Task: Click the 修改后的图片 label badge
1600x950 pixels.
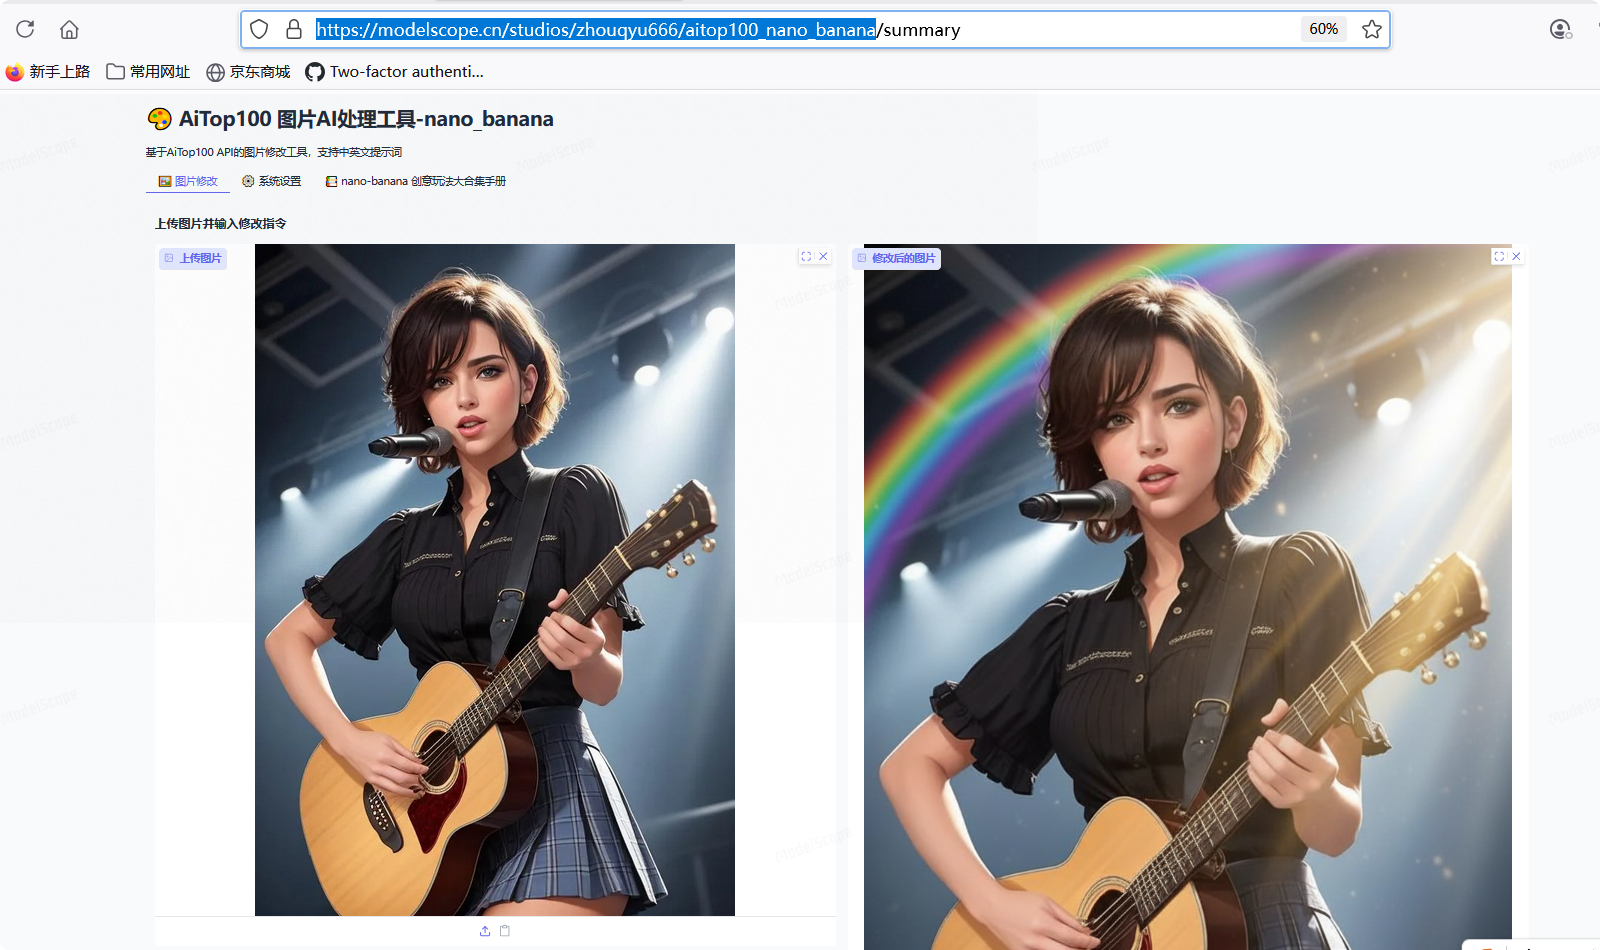Action: click(897, 258)
